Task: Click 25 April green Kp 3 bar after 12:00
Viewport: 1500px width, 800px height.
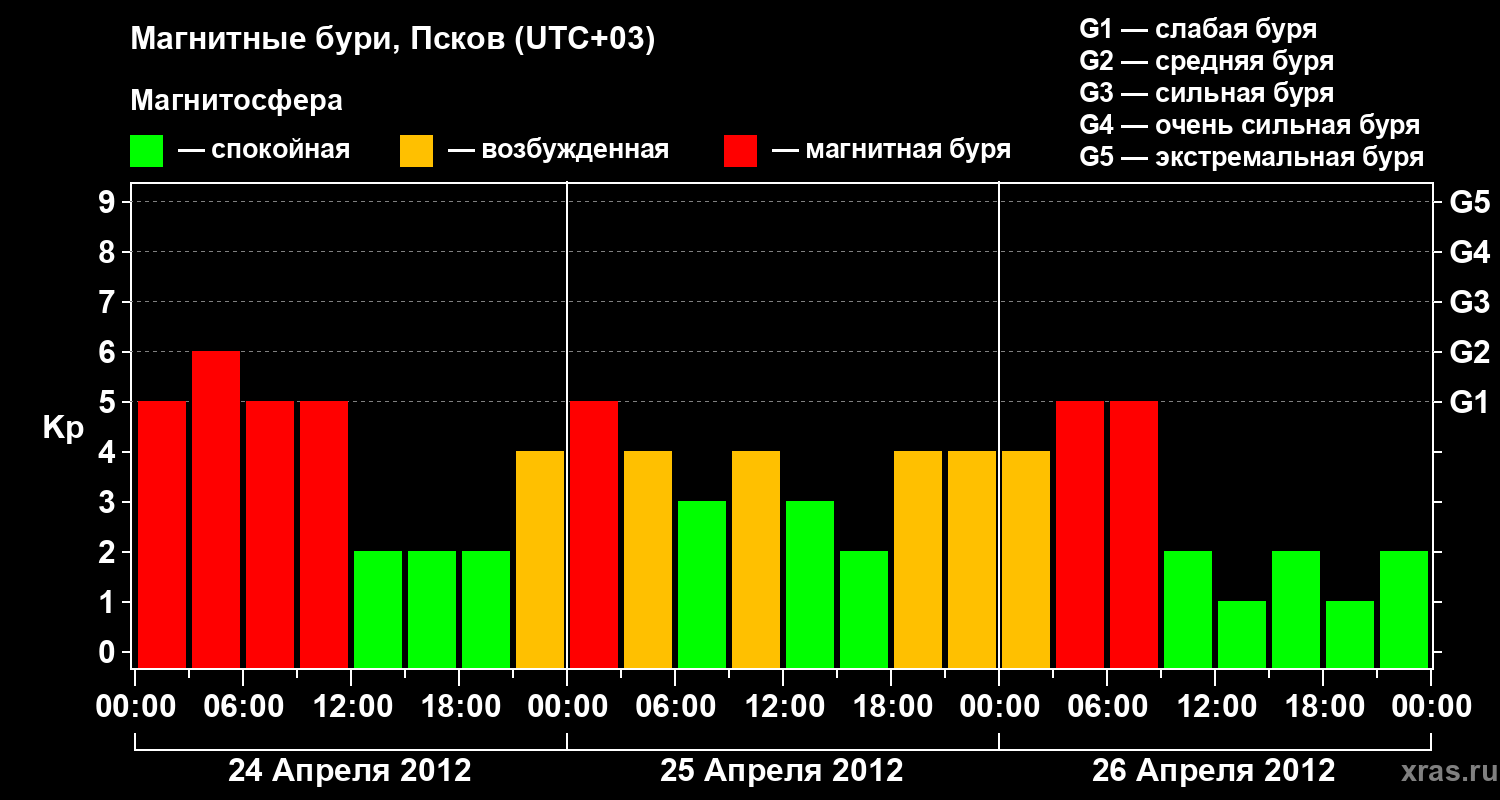Action: [810, 585]
